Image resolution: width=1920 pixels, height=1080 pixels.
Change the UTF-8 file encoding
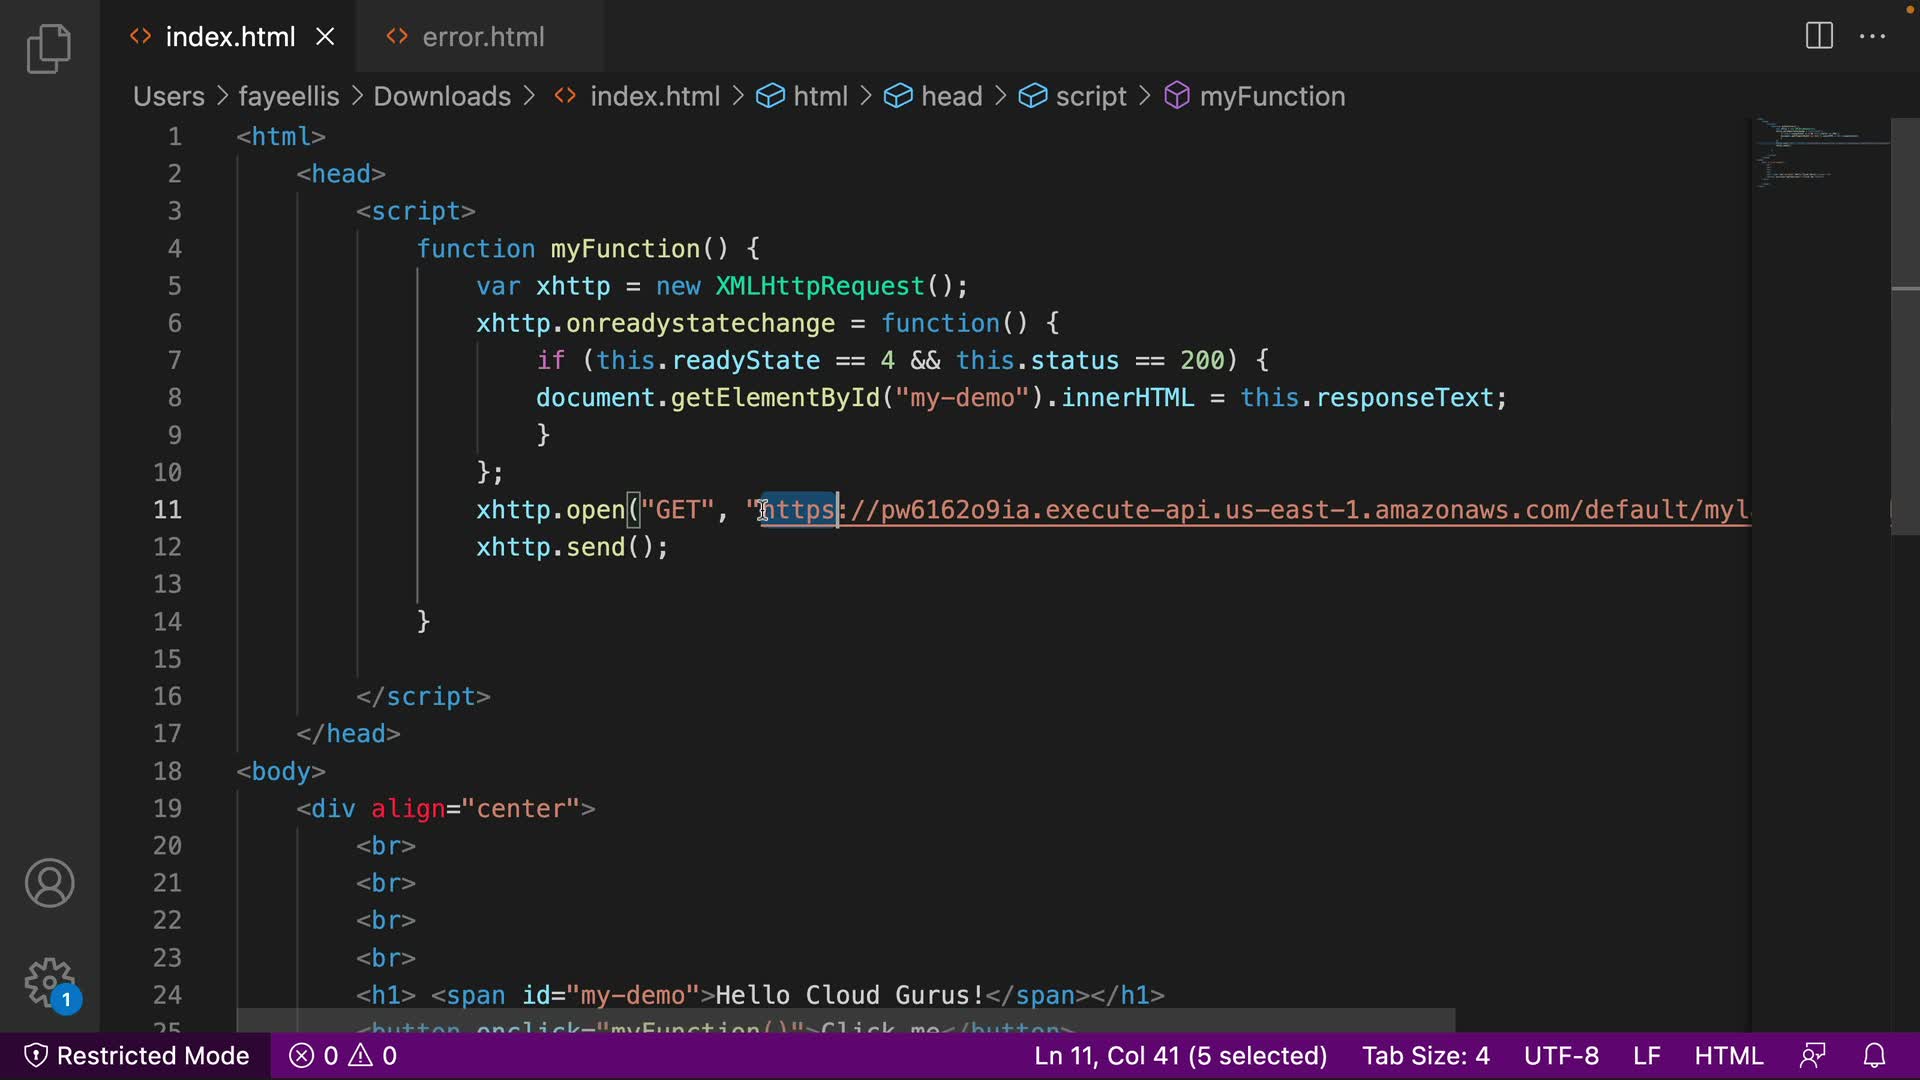tap(1560, 1056)
